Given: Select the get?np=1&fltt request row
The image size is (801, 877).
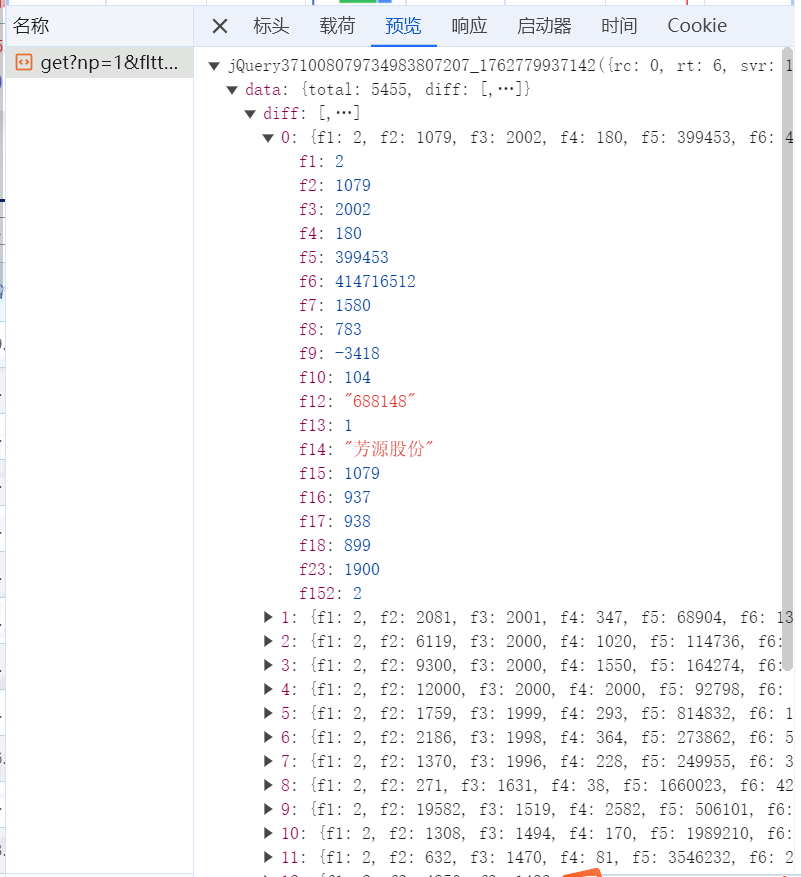Looking at the screenshot, I should [100, 62].
